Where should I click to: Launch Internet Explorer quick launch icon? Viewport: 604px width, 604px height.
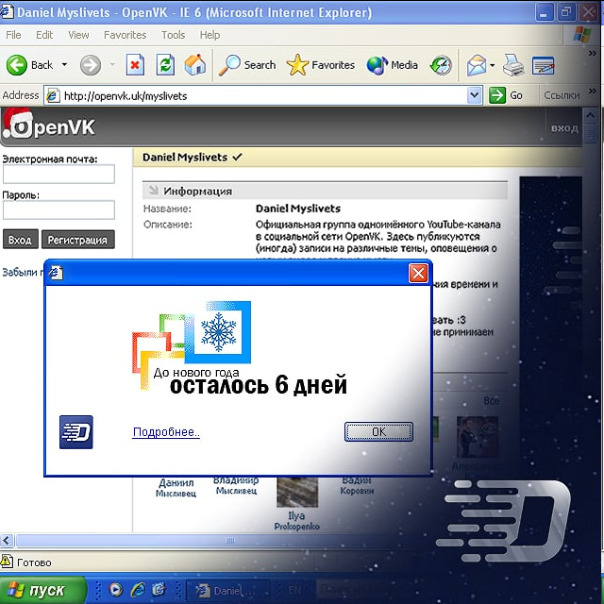[138, 589]
